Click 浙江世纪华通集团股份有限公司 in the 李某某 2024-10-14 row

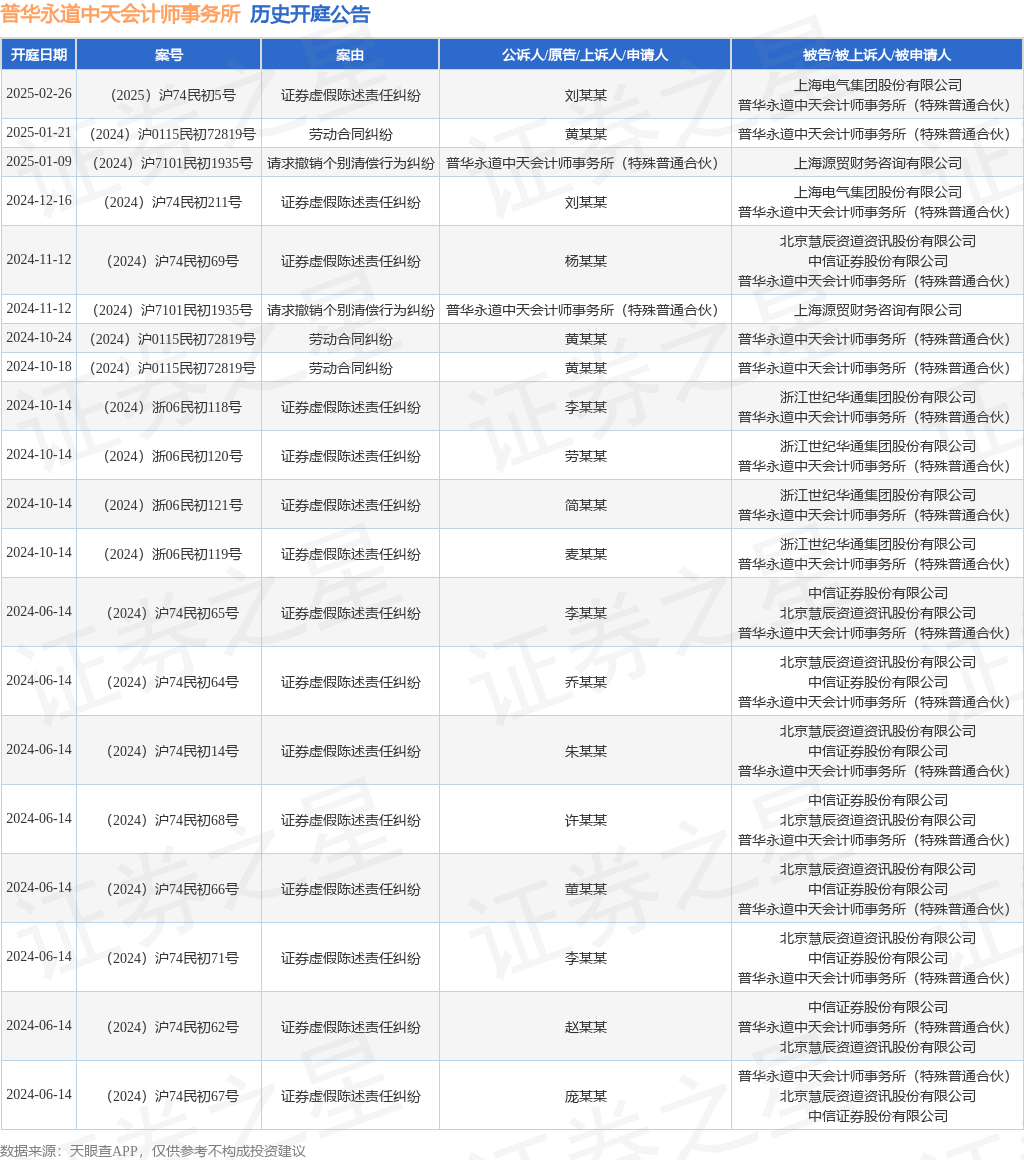[x=878, y=397]
